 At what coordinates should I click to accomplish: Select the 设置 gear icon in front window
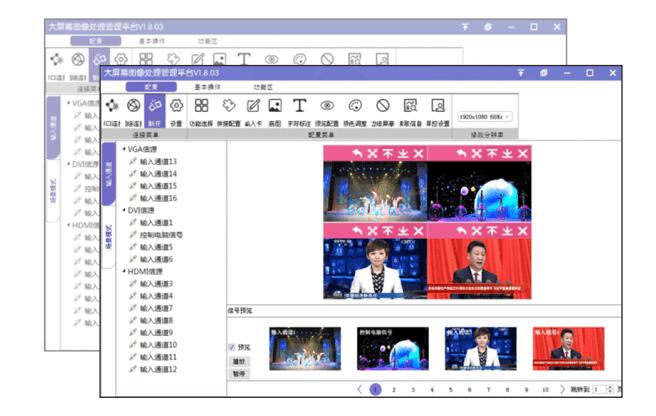click(176, 106)
